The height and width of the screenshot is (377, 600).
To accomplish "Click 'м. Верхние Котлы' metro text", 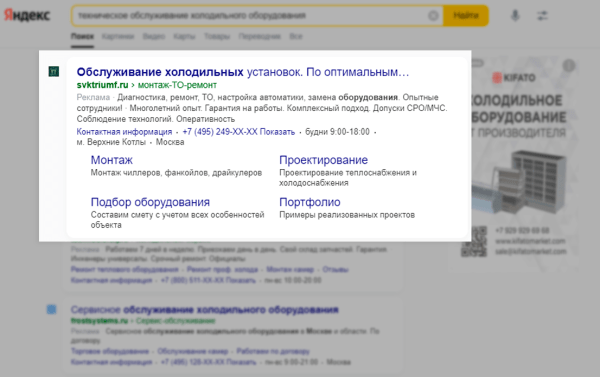I will point(111,142).
